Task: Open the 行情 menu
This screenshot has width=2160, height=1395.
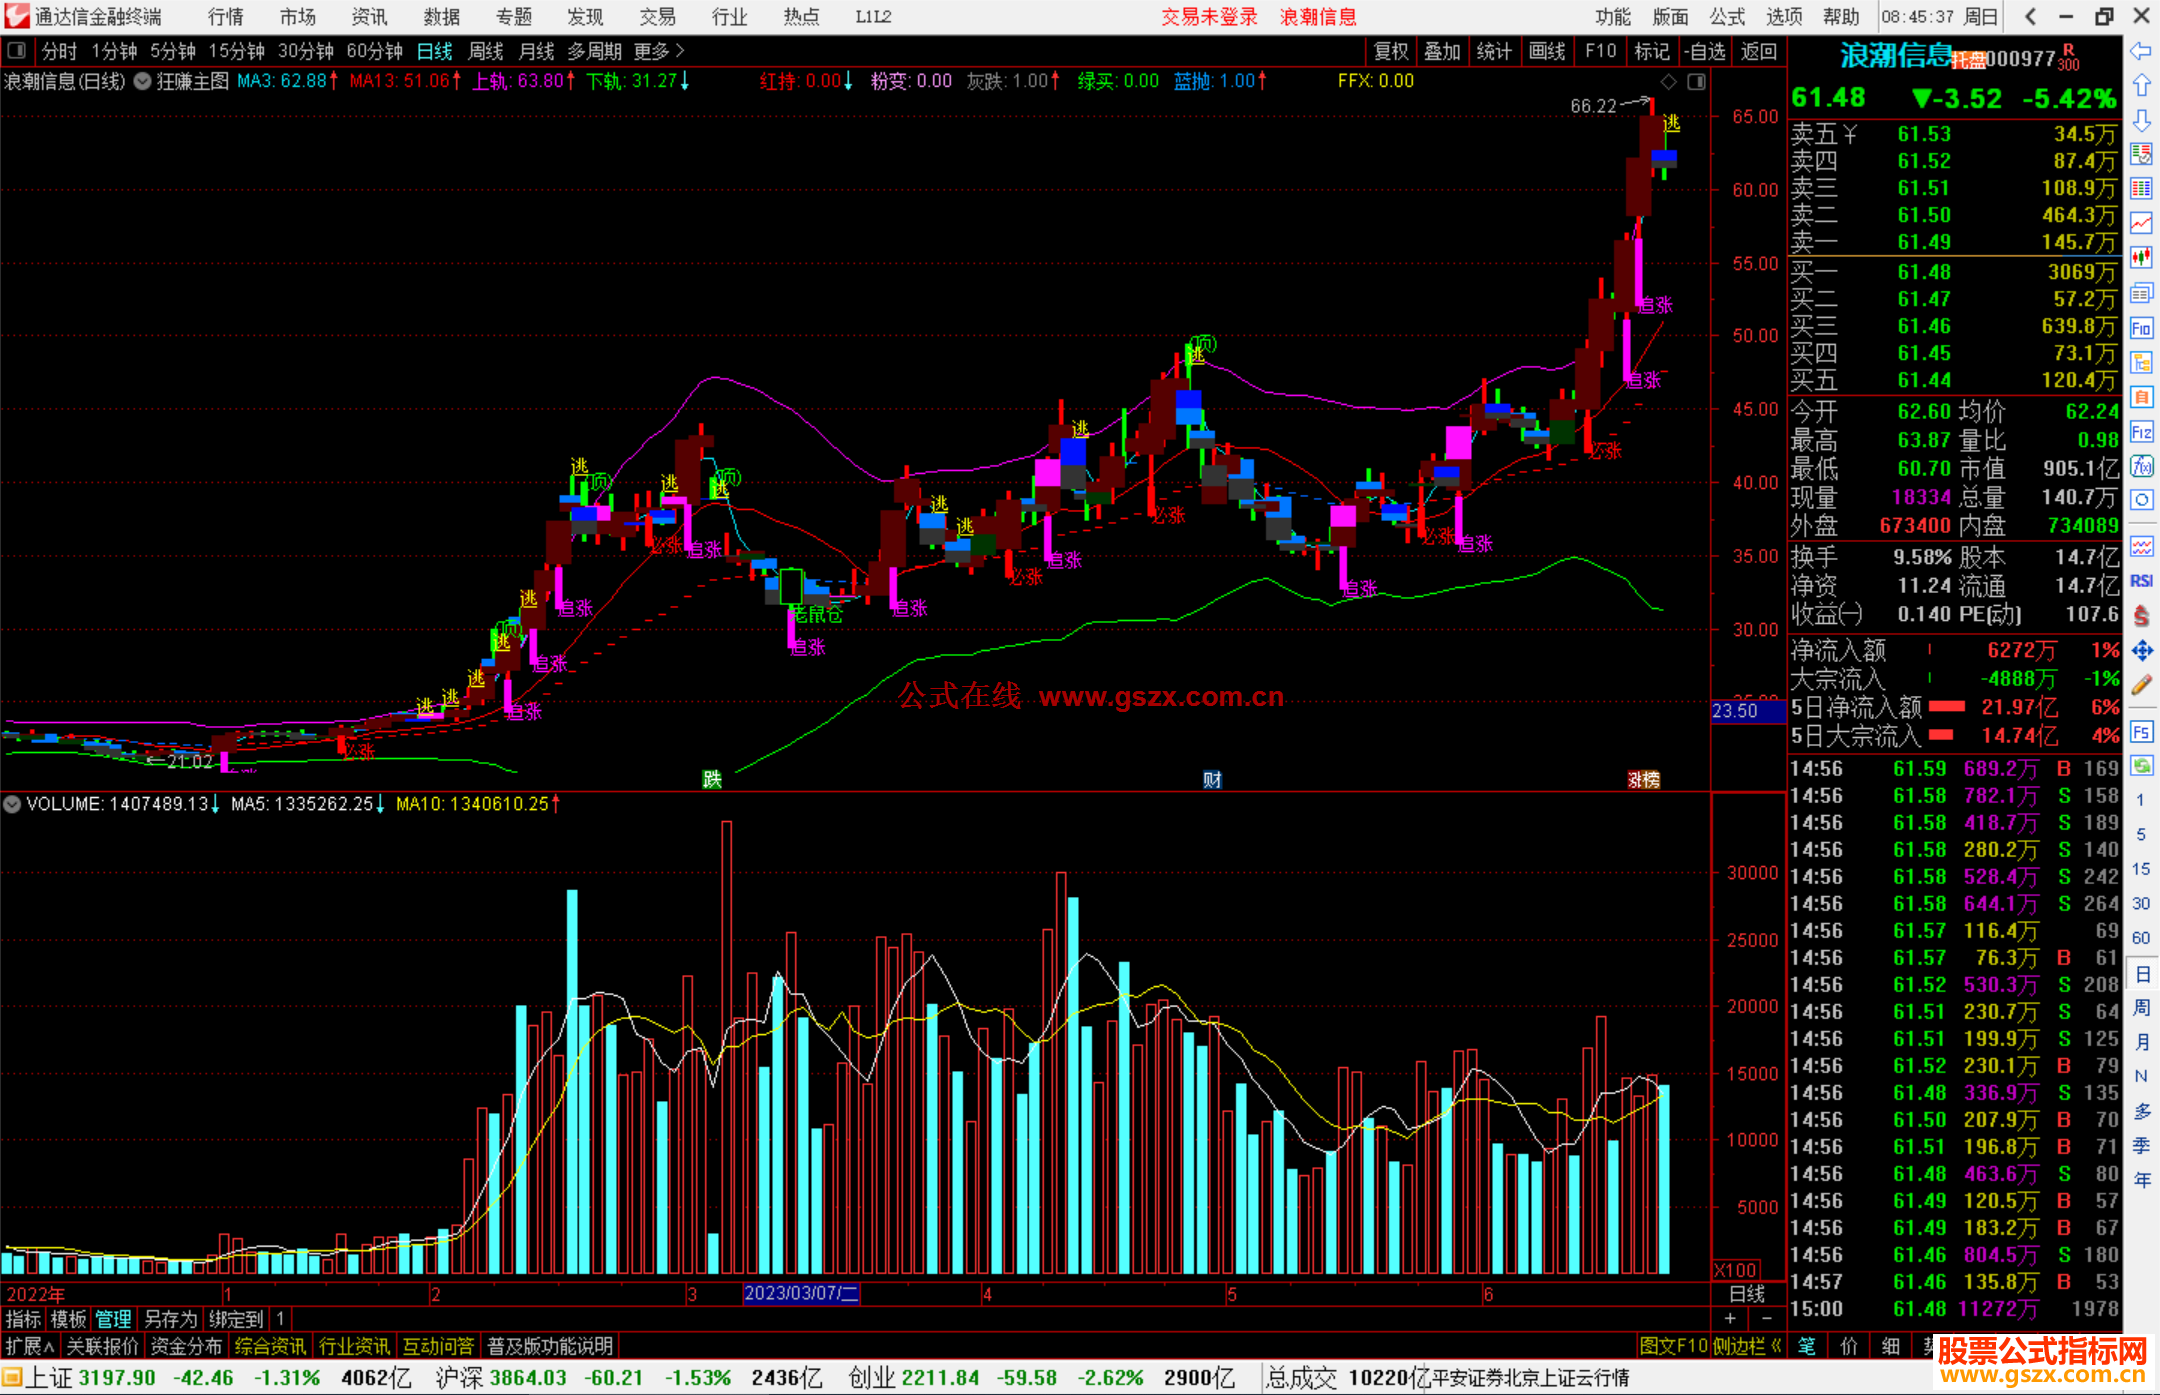Action: tap(226, 17)
